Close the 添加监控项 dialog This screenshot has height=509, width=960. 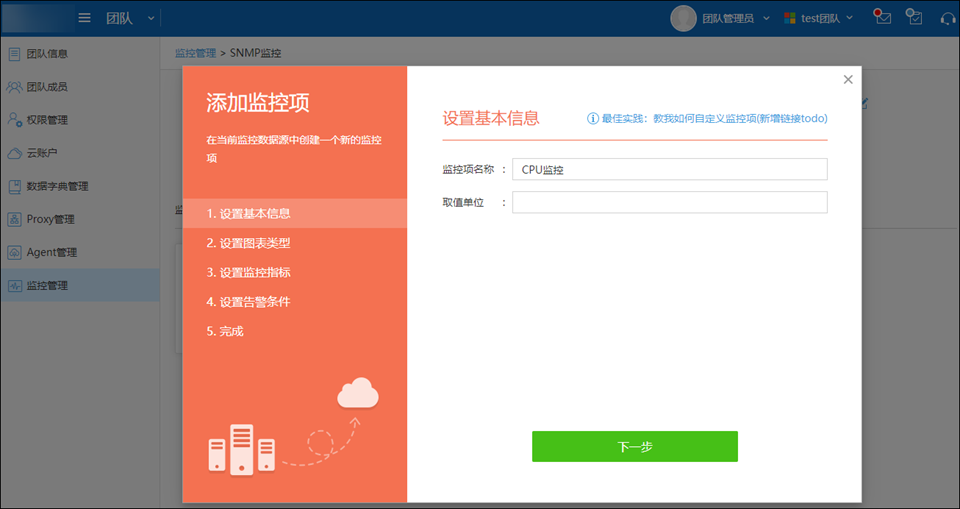(x=848, y=80)
